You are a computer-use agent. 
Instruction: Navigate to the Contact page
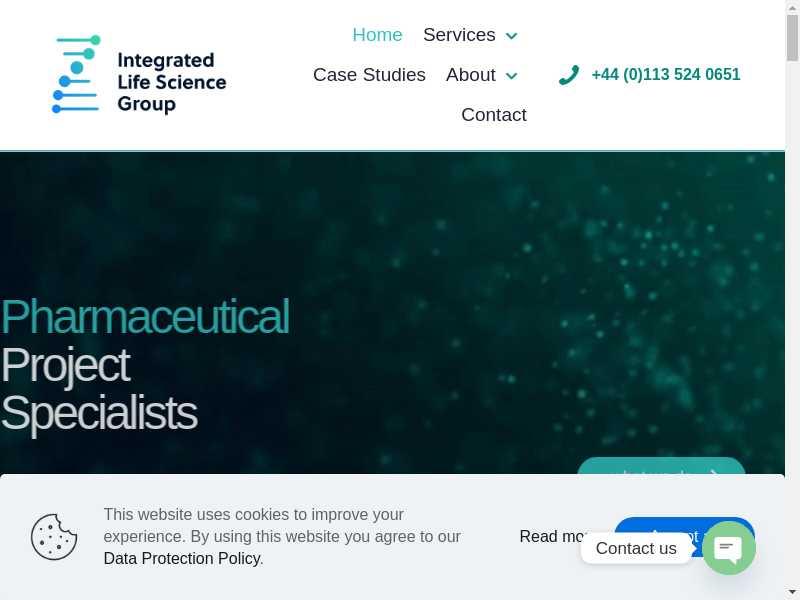click(x=494, y=115)
